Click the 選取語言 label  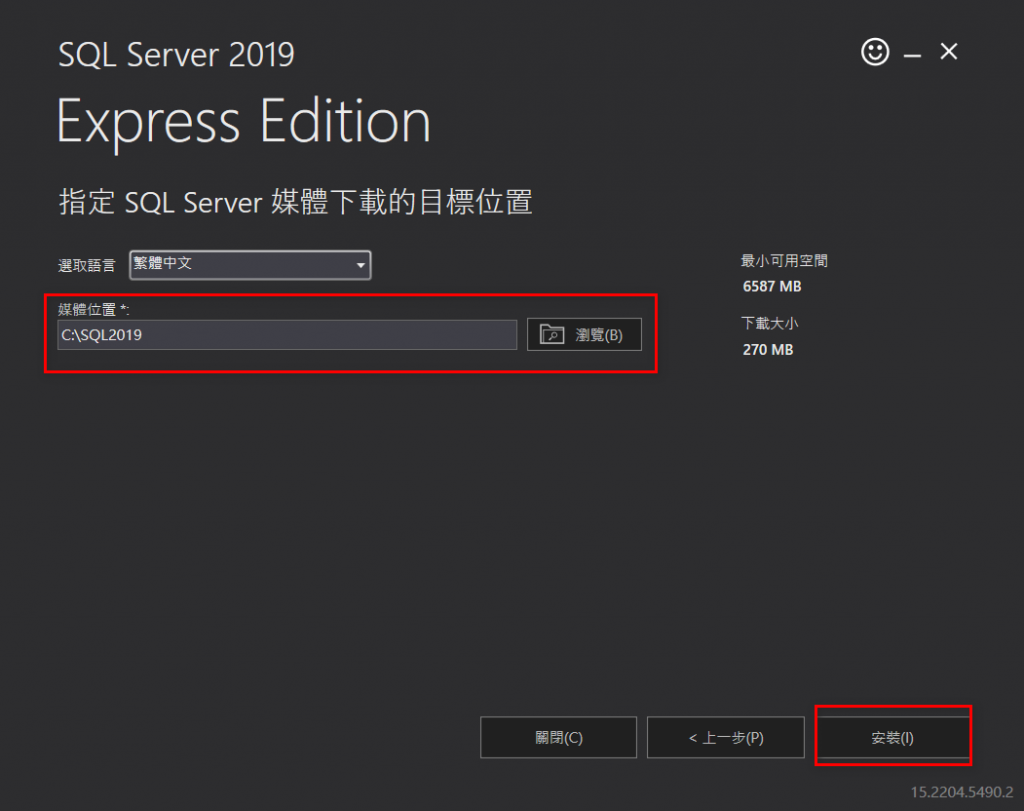[x=87, y=266]
